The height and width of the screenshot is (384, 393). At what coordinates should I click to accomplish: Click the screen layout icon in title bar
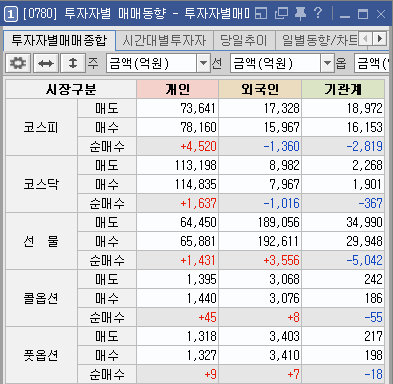click(x=261, y=14)
